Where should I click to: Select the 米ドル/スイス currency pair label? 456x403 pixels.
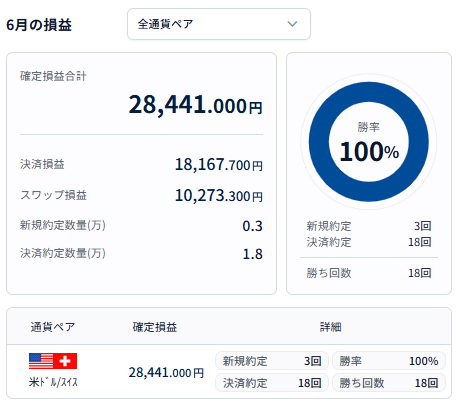pos(53,382)
